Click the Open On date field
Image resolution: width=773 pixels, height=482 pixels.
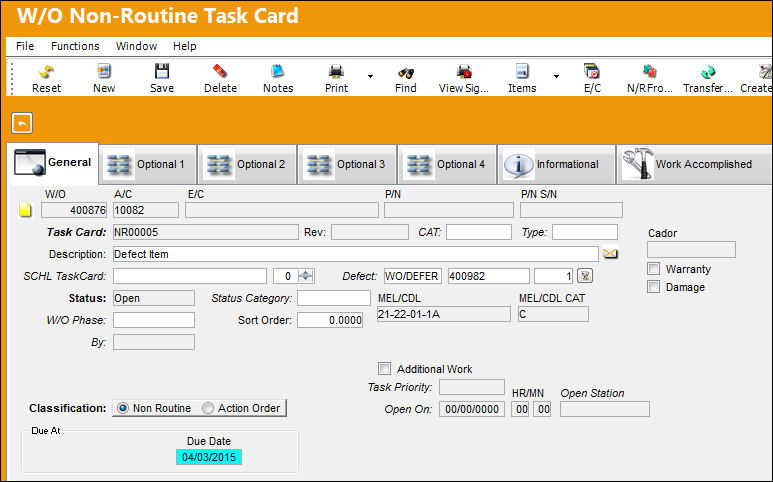472,409
